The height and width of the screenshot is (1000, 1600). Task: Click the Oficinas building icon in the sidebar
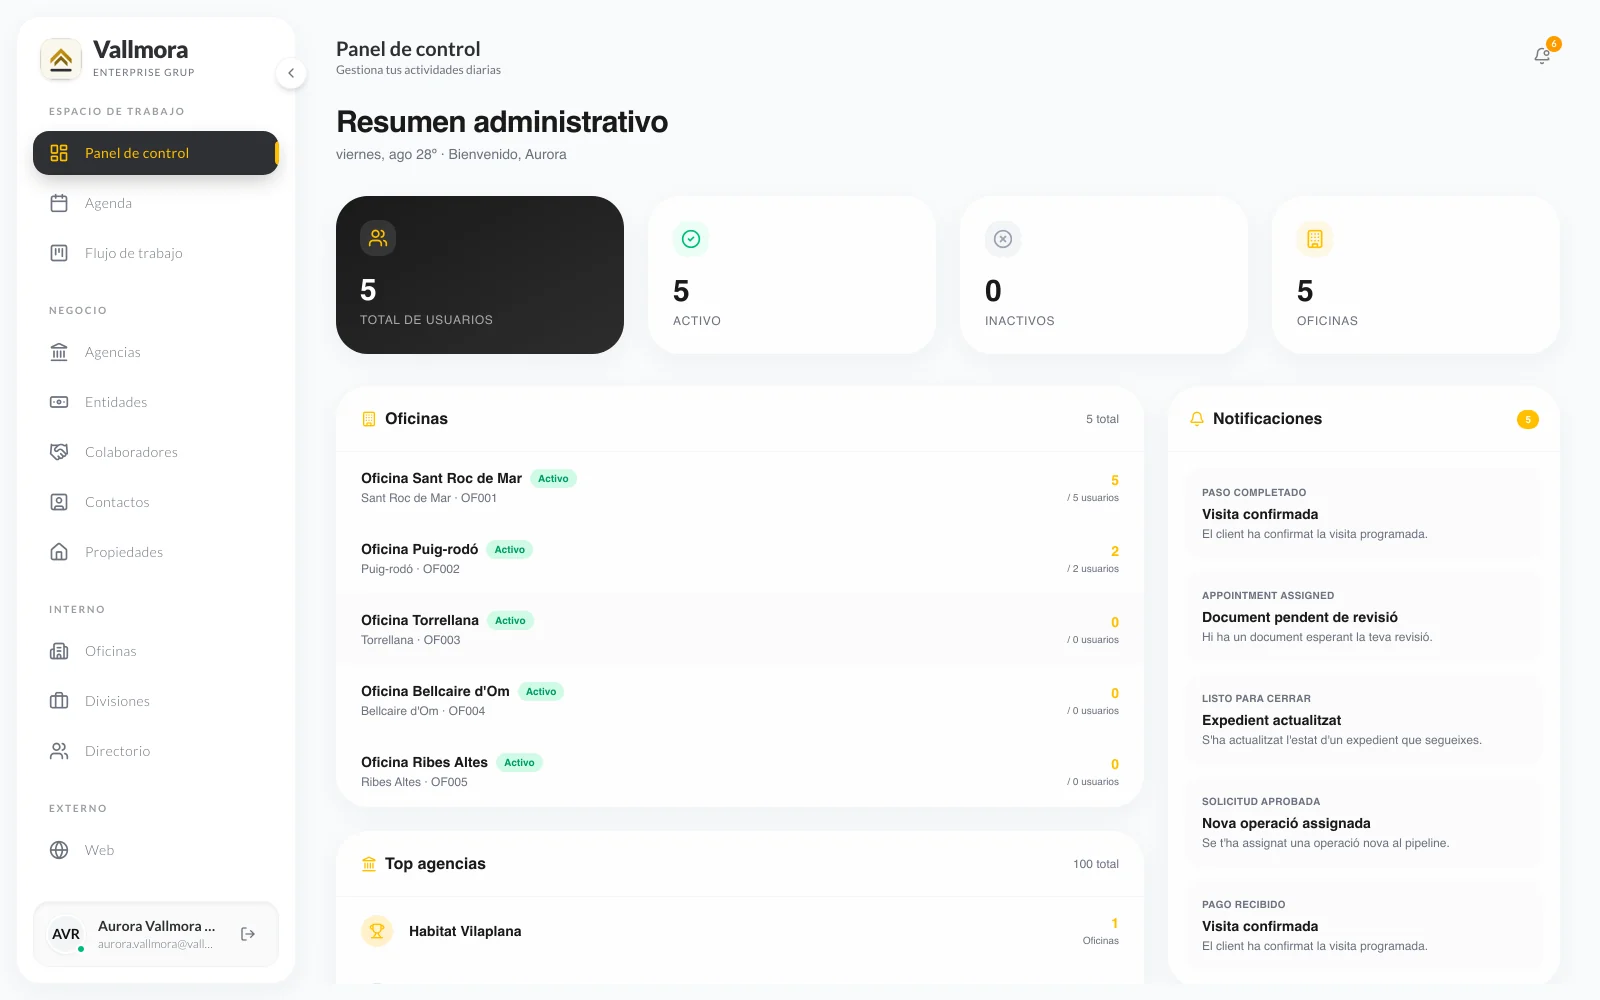(59, 651)
